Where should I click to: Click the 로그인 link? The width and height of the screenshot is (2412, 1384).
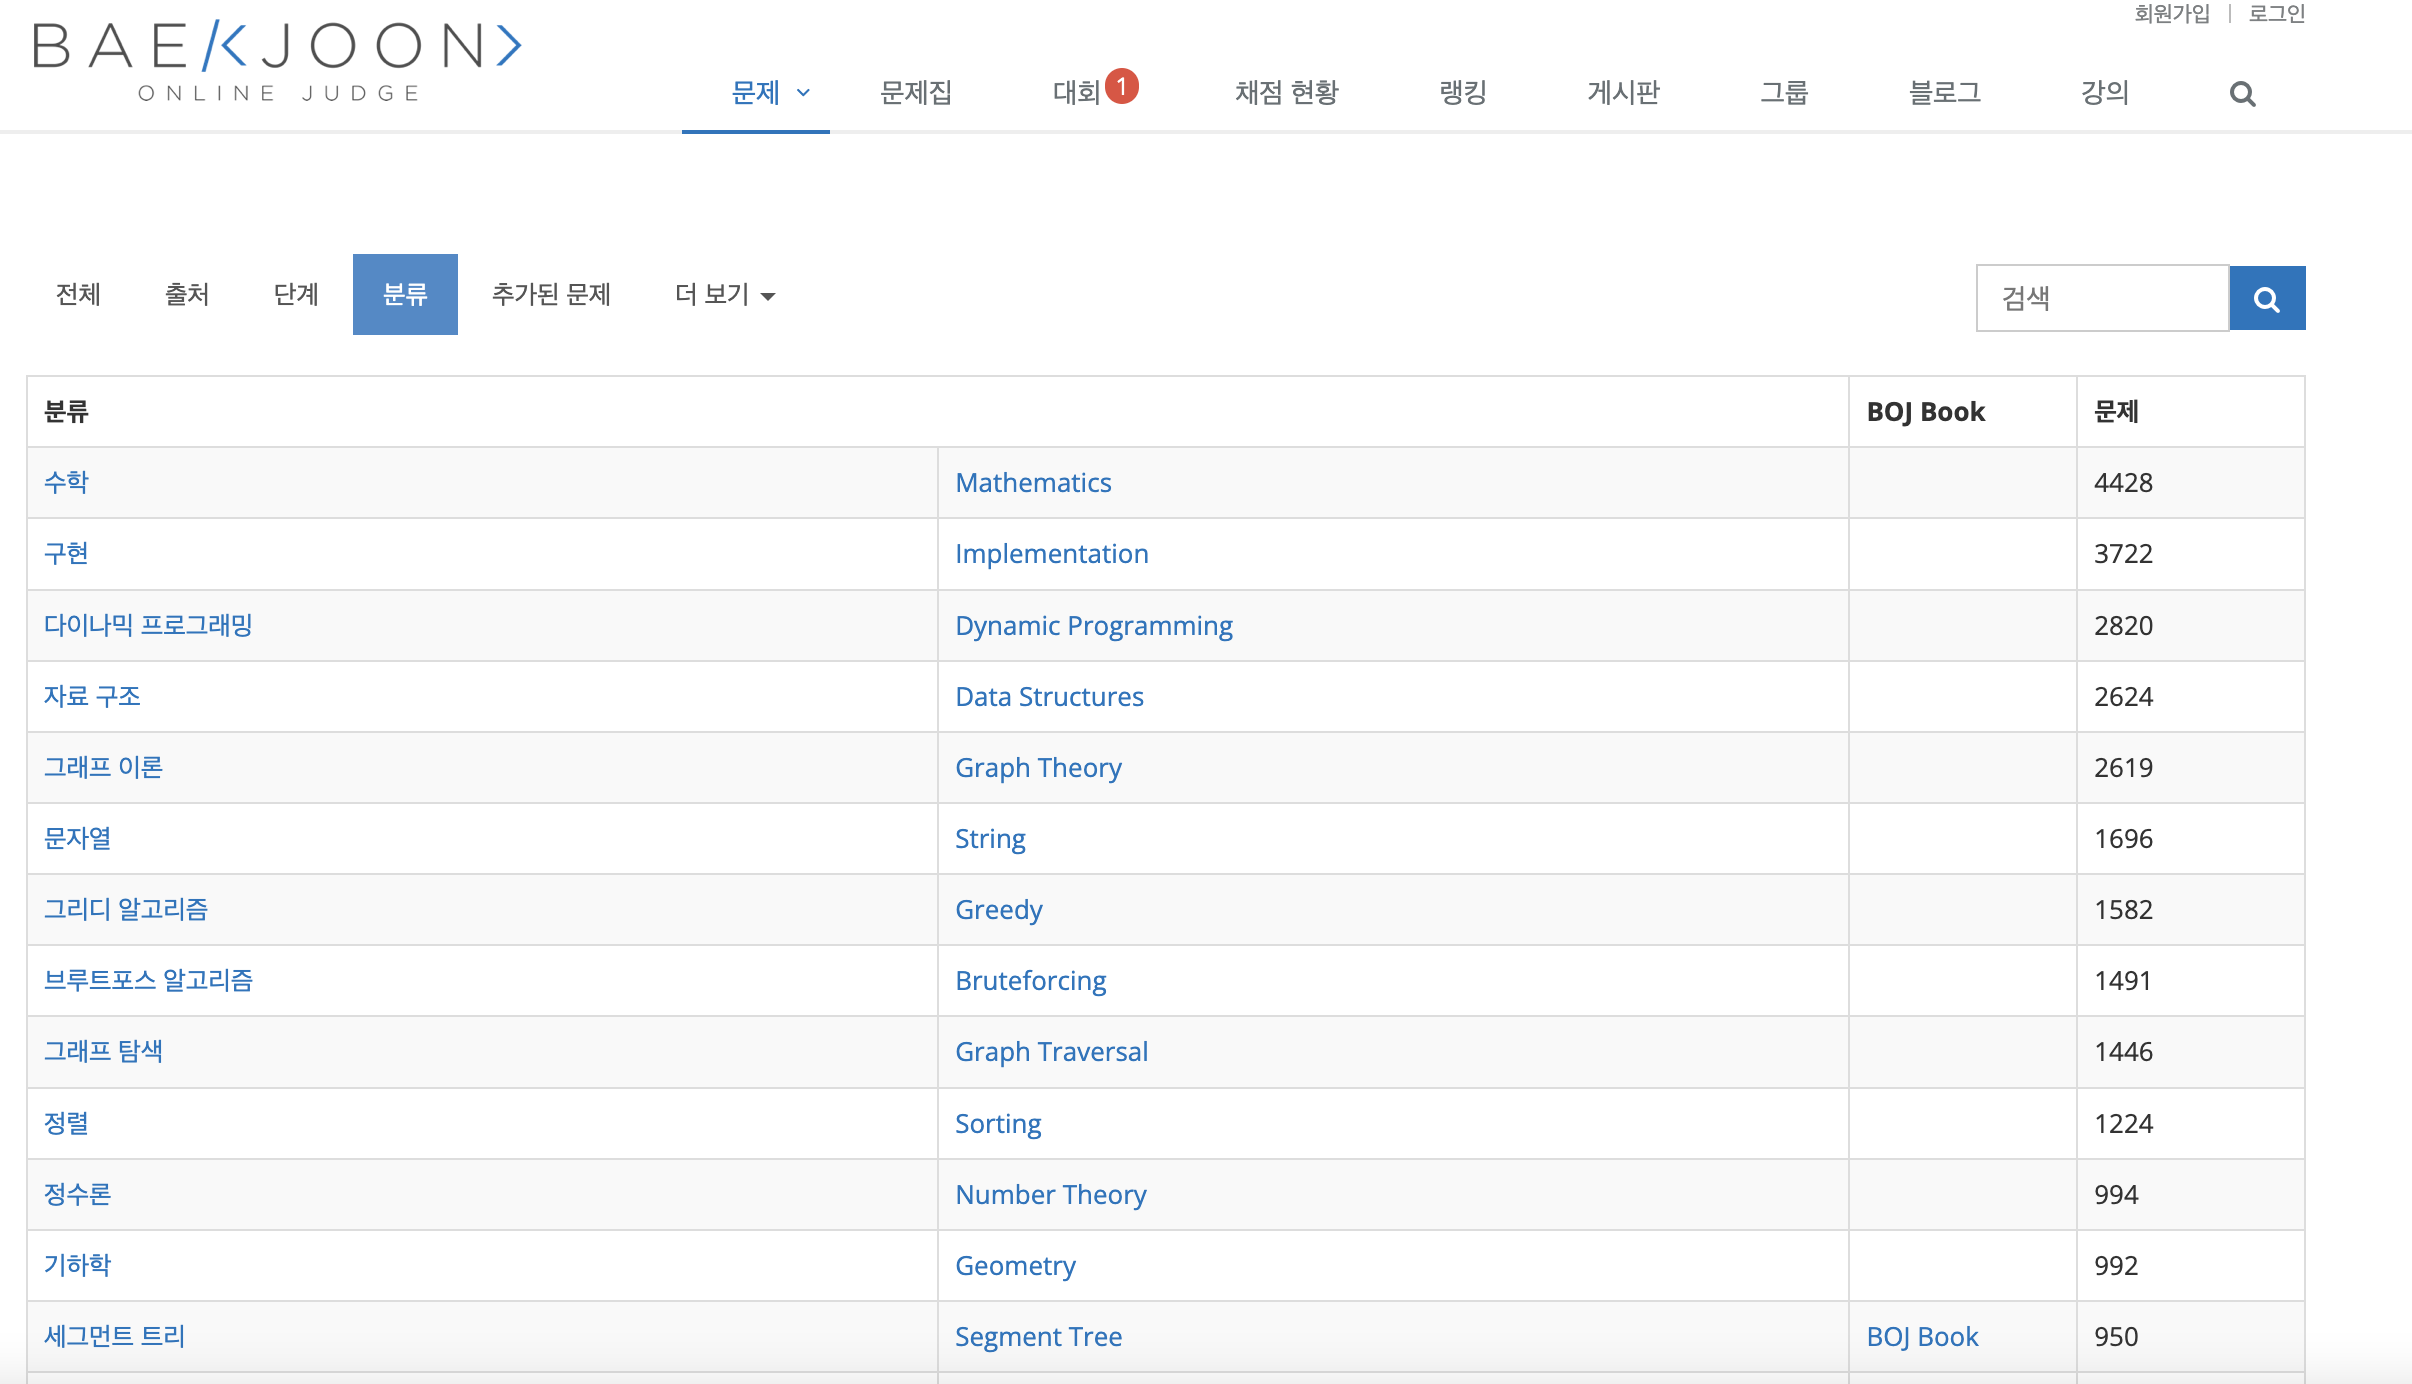pos(2276,14)
